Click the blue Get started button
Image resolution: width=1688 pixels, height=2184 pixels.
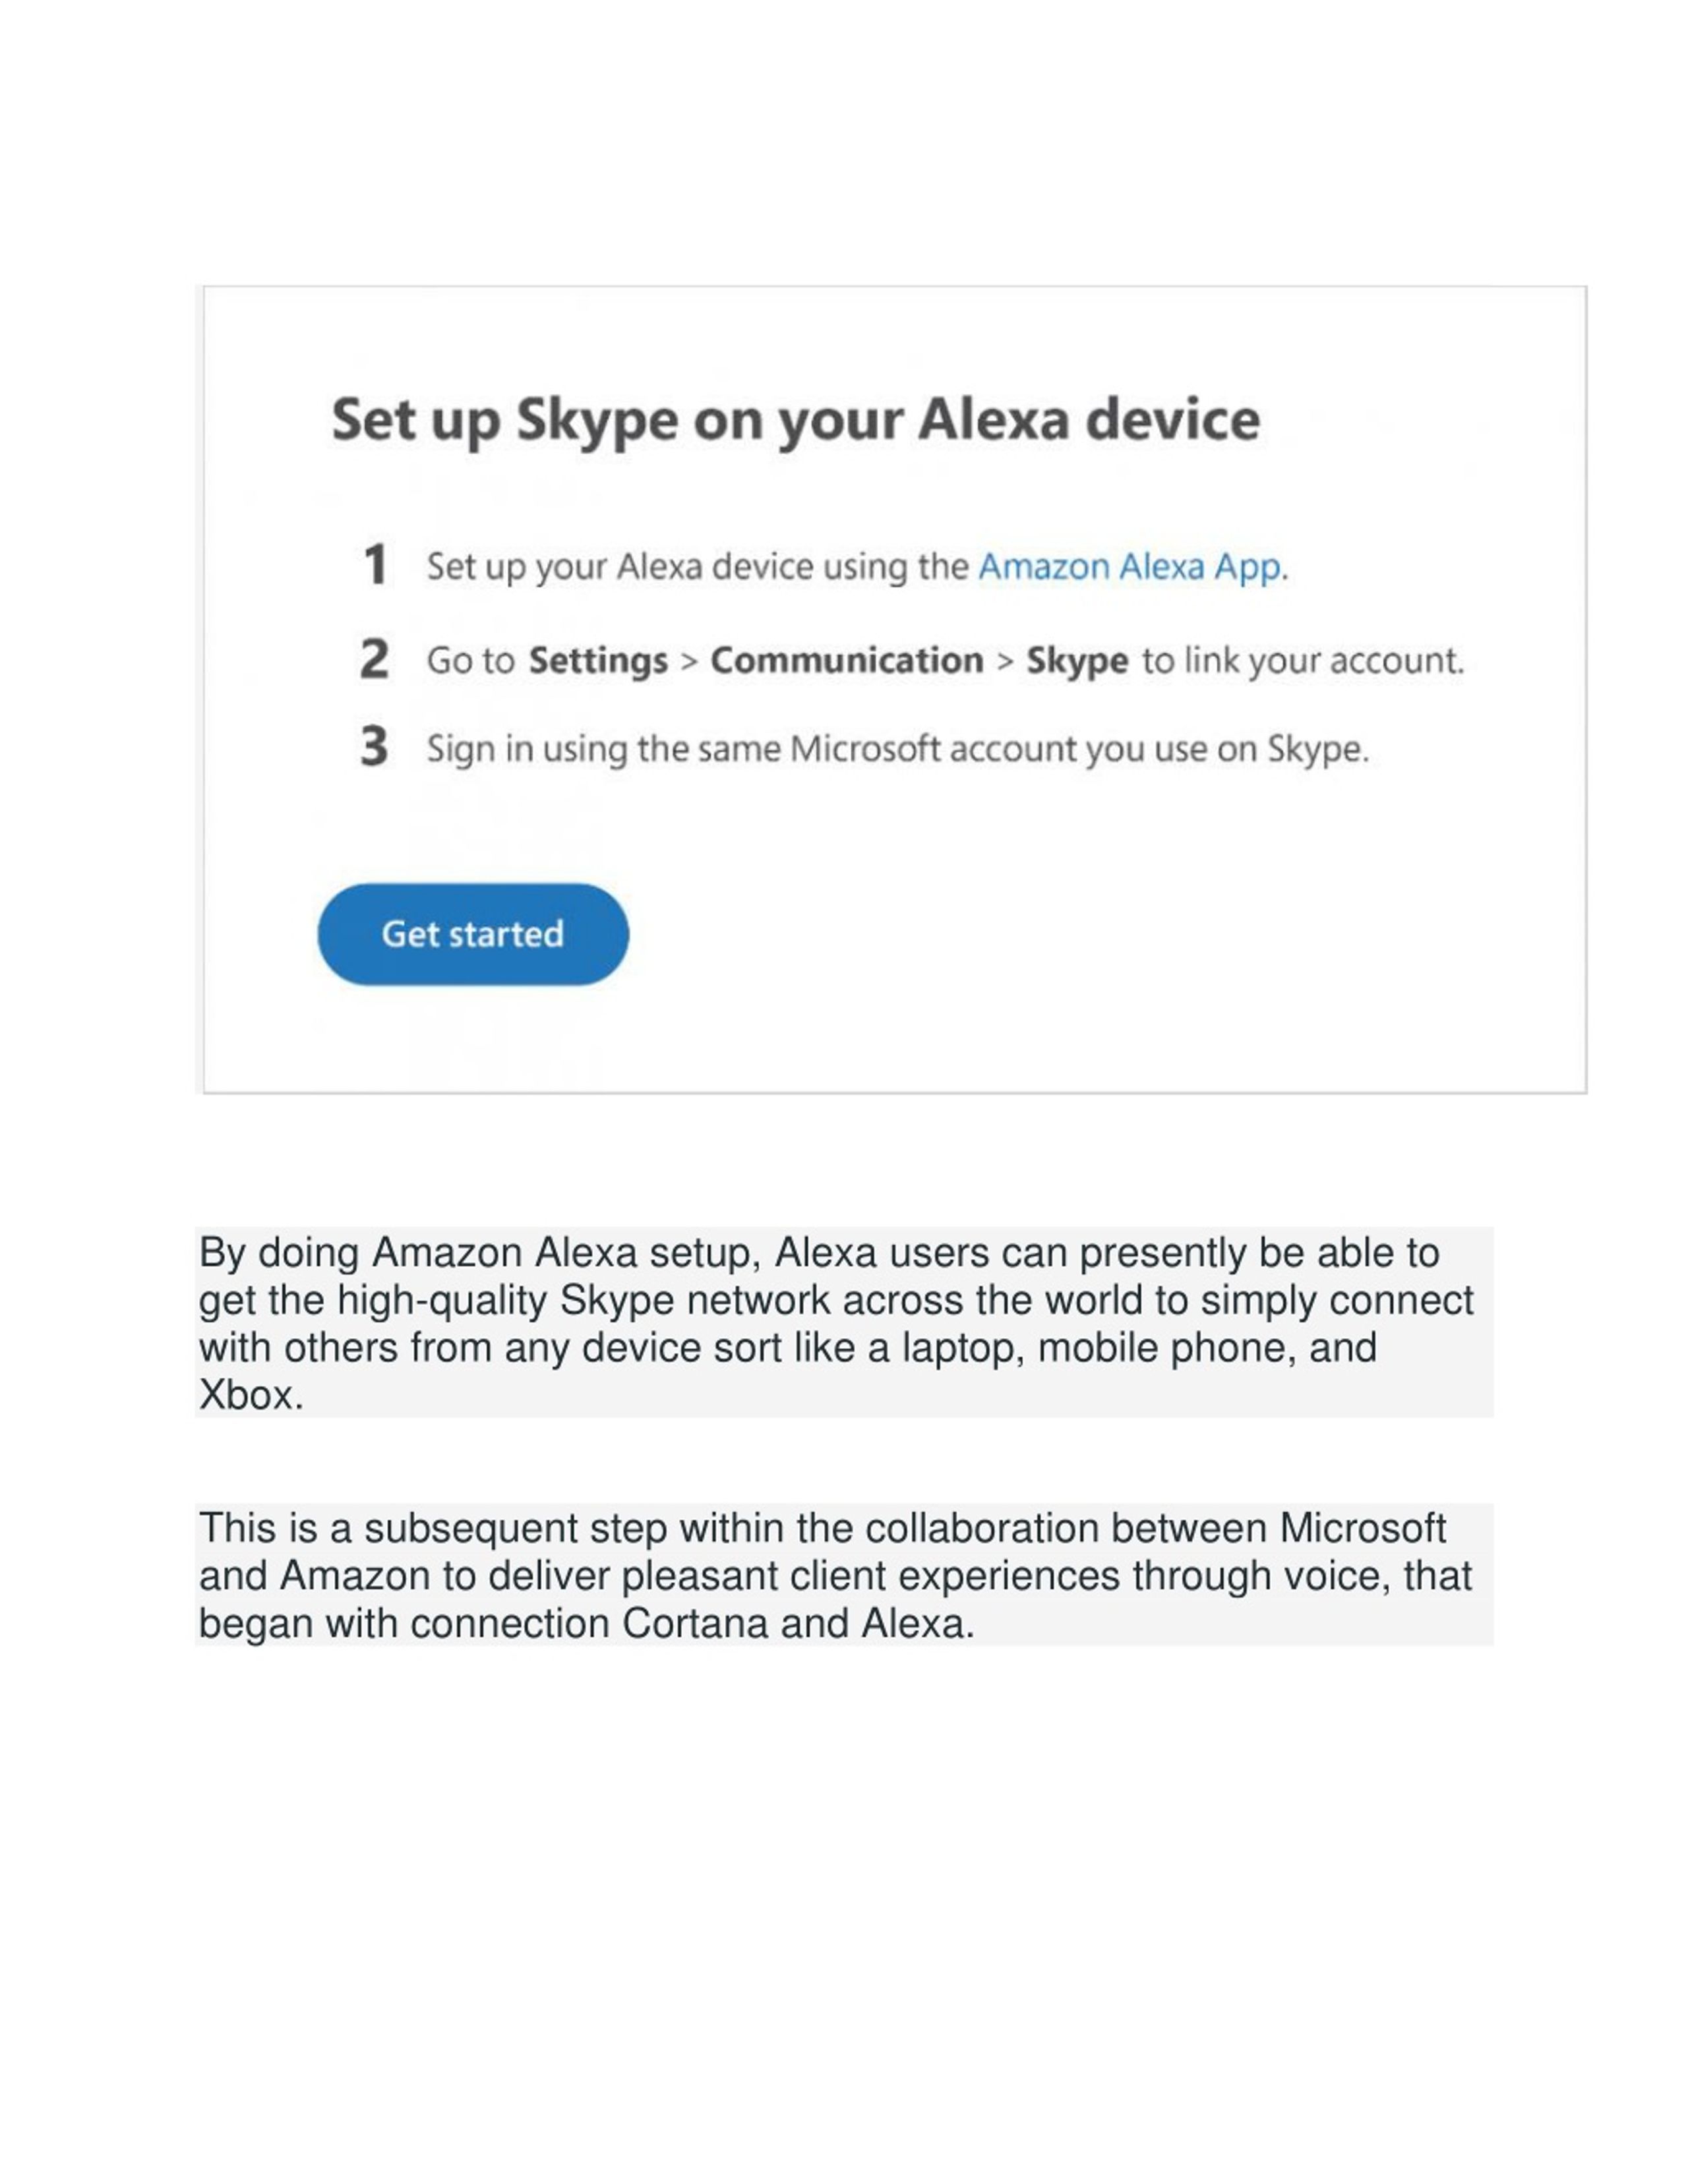[473, 934]
